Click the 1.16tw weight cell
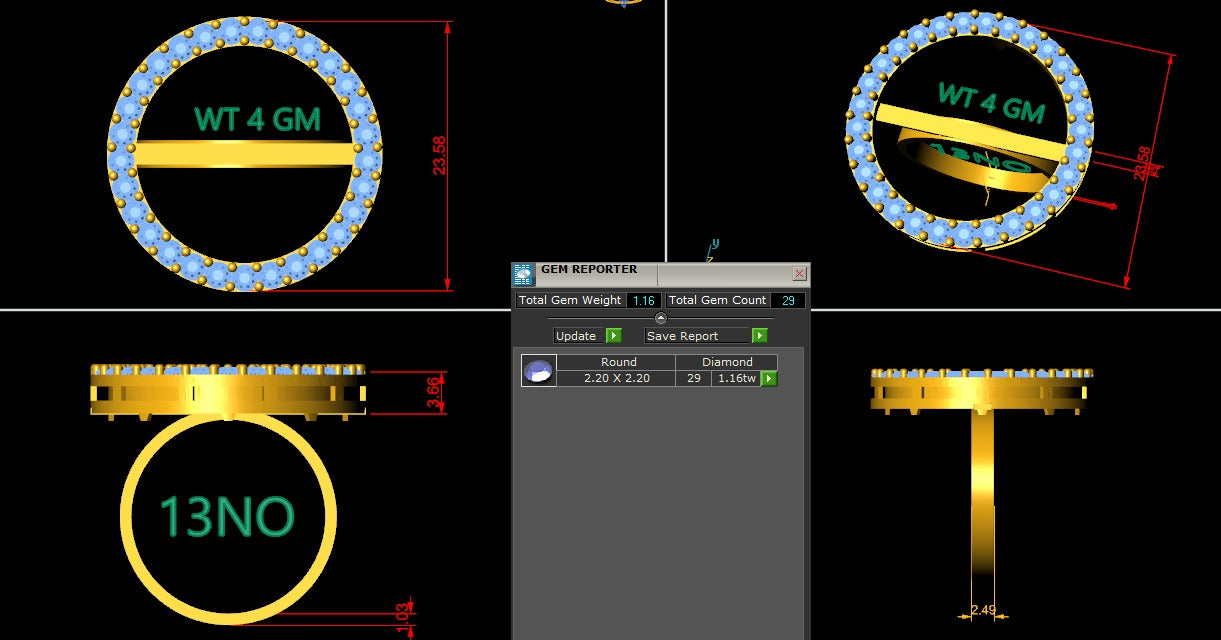 [x=735, y=379]
